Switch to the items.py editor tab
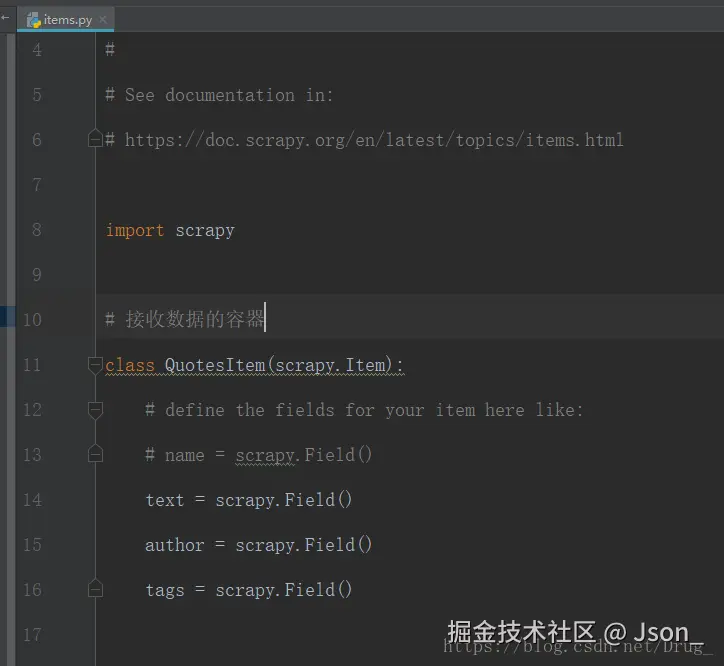This screenshot has height=666, width=724. 66,20
